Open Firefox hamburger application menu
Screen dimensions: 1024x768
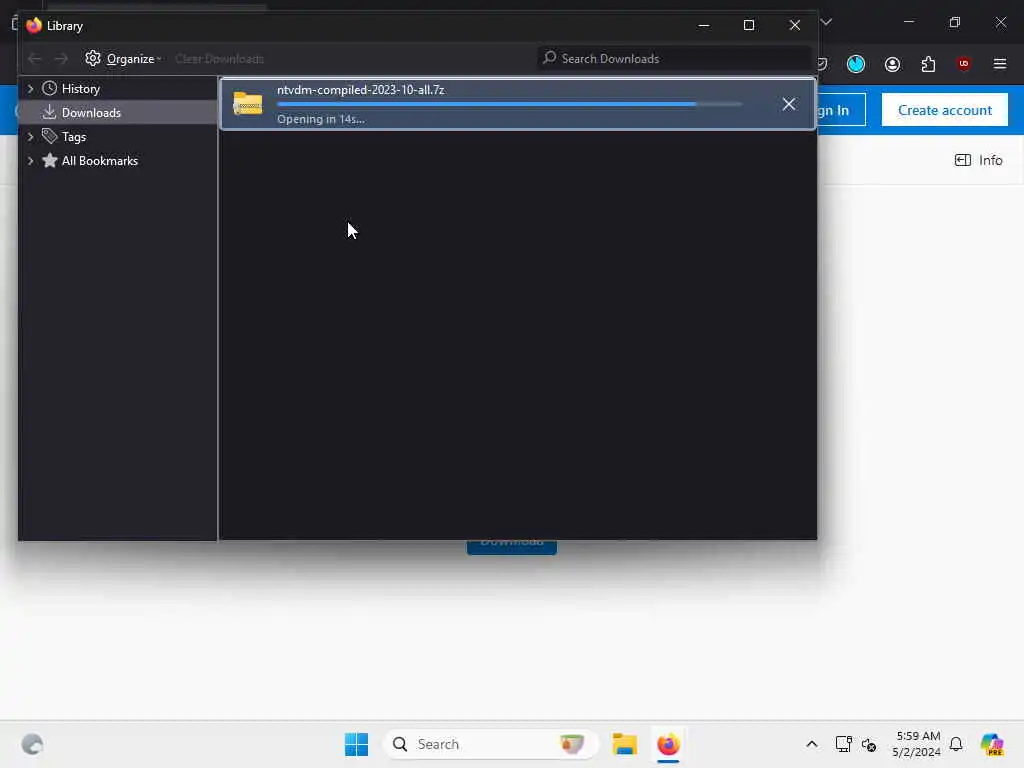999,64
